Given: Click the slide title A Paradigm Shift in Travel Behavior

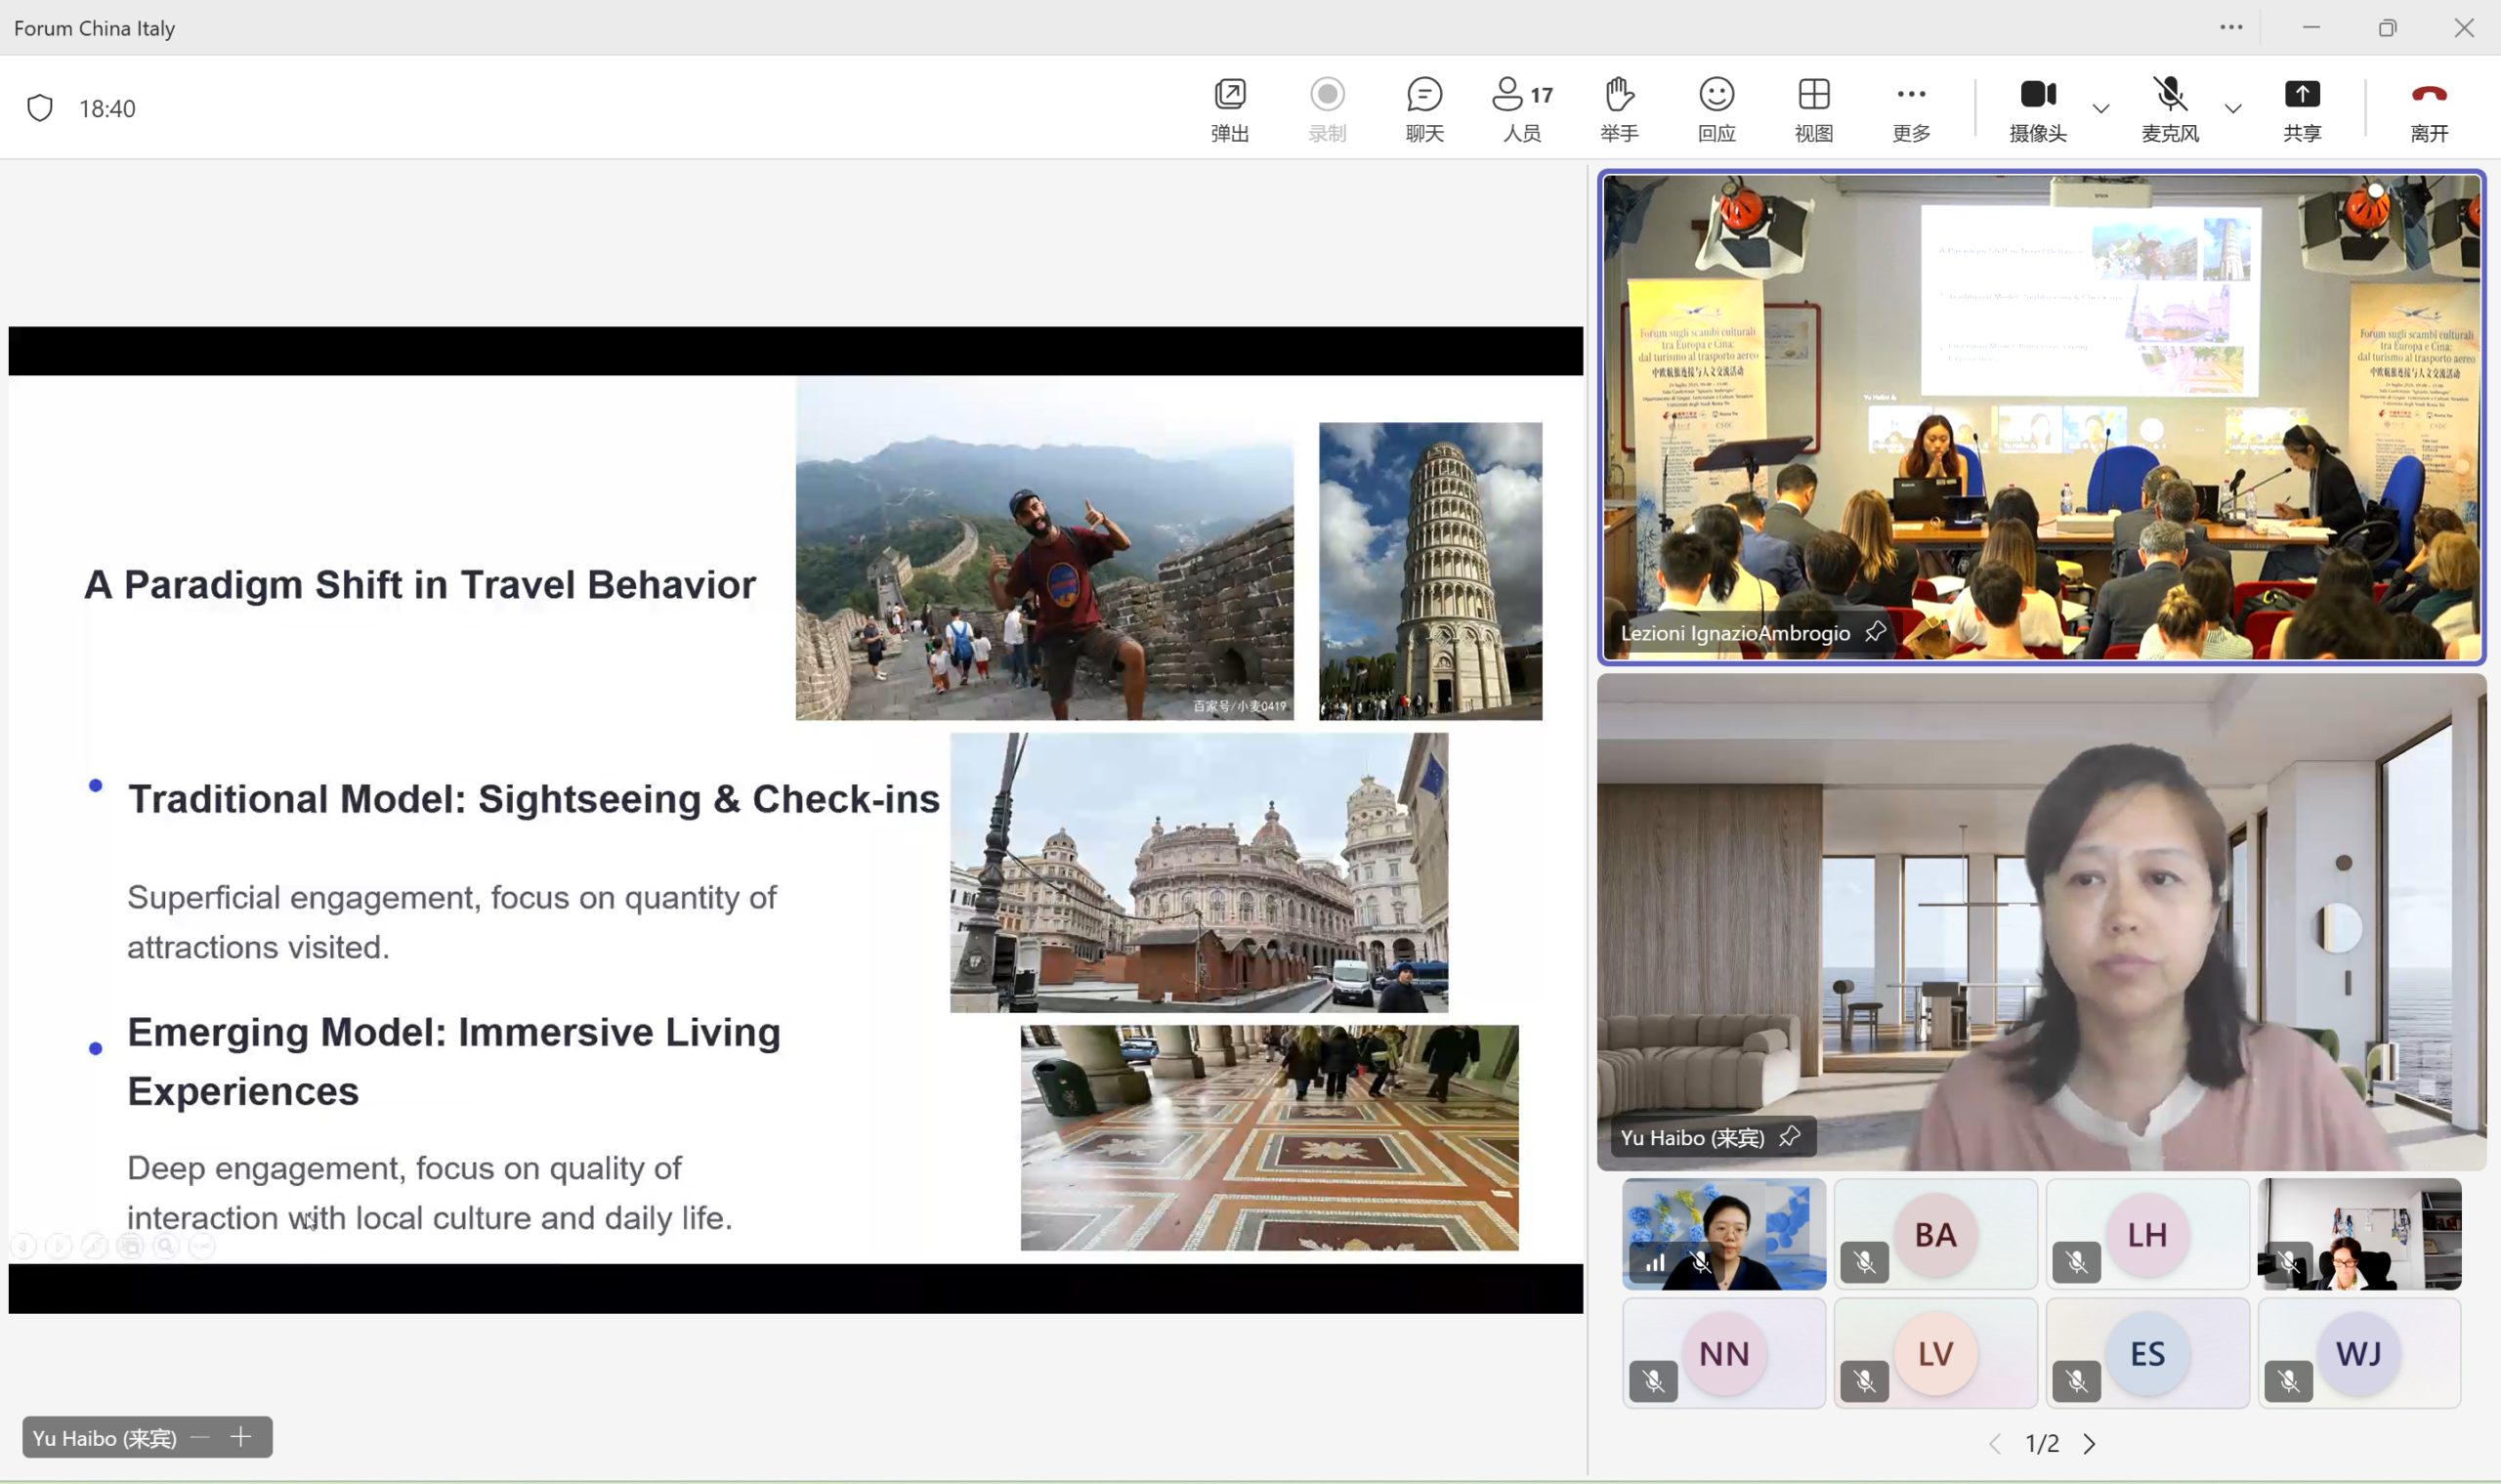Looking at the screenshot, I should coord(420,584).
